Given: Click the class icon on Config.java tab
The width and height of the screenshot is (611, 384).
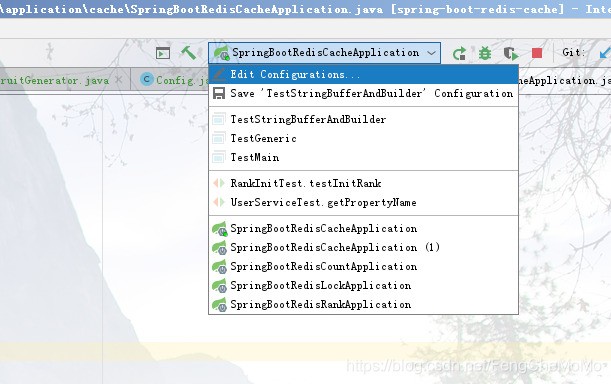Looking at the screenshot, I should [147, 80].
